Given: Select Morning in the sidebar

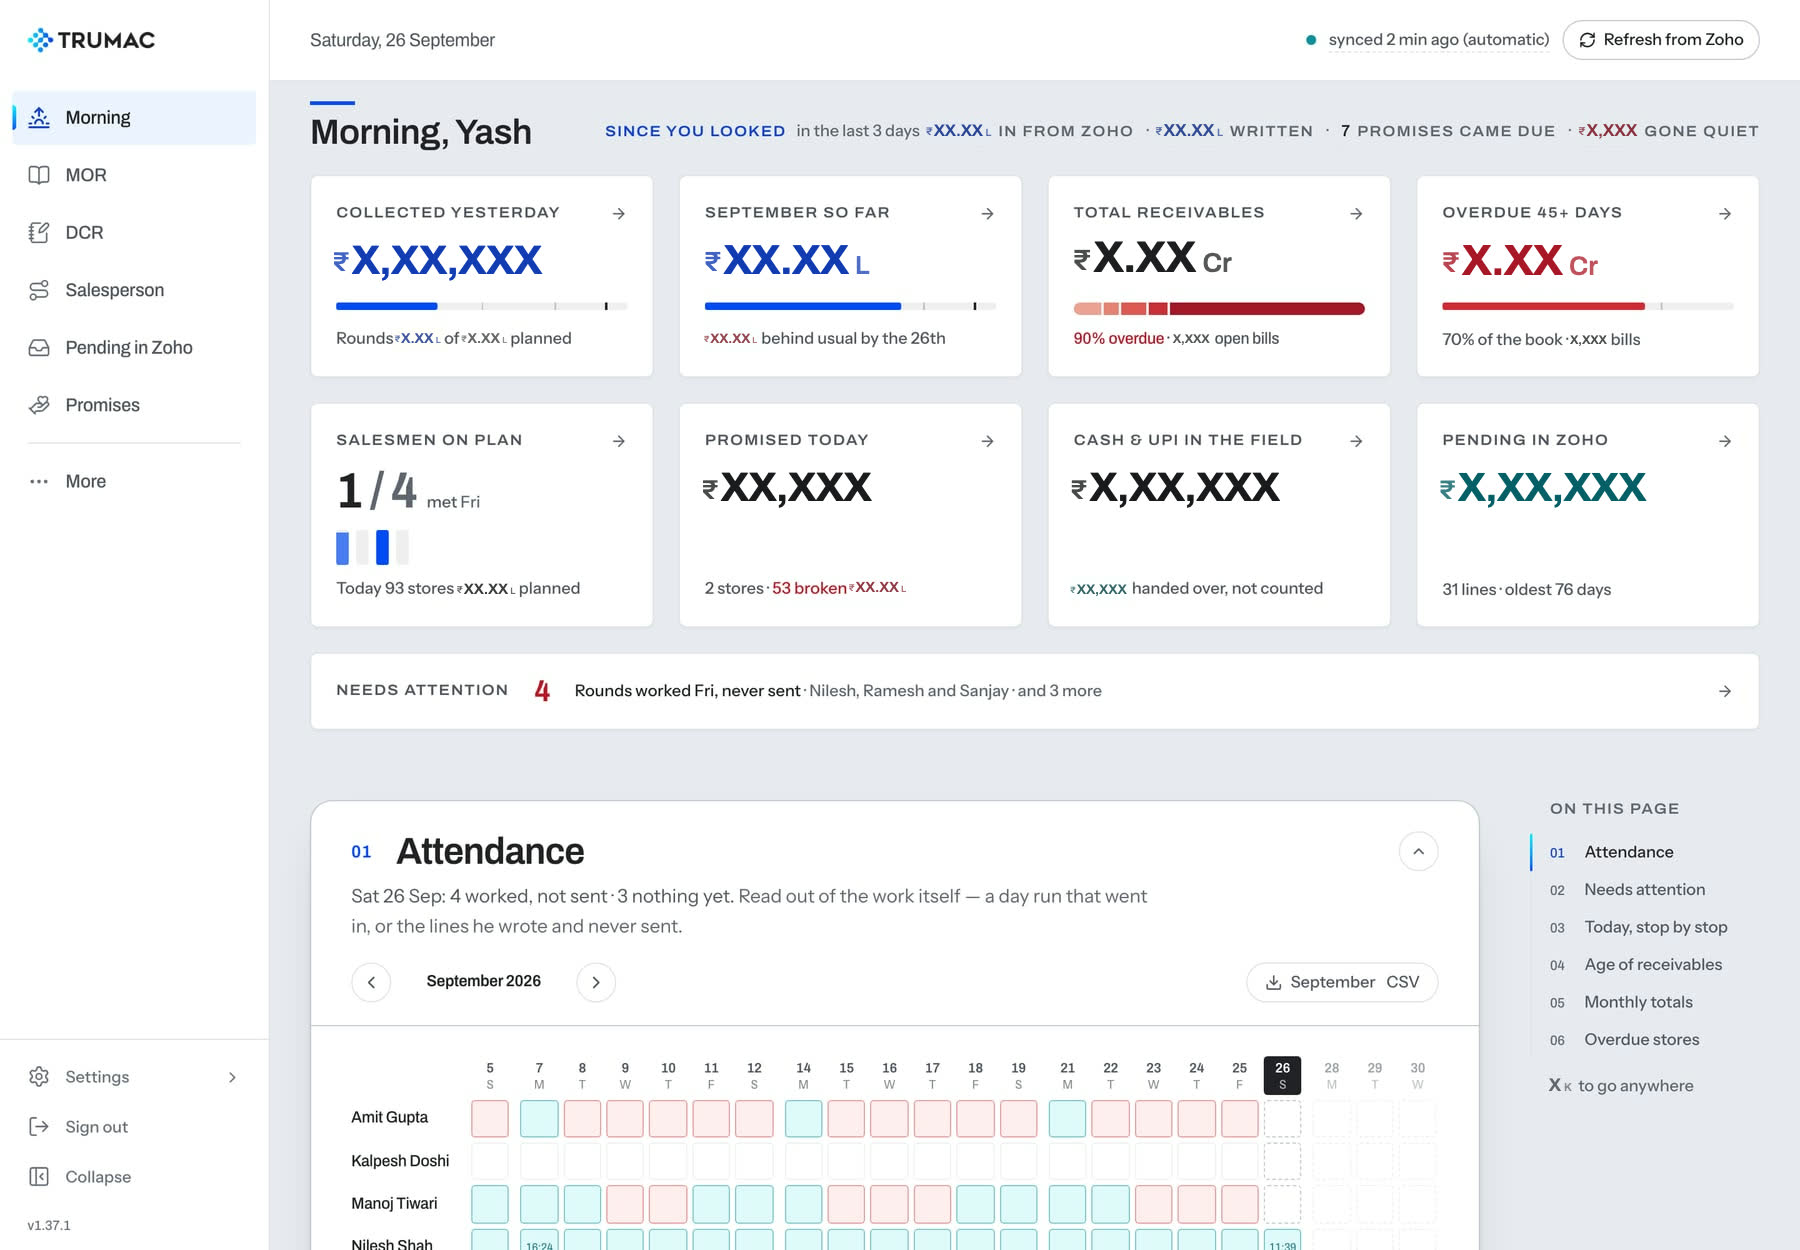Looking at the screenshot, I should 134,117.
